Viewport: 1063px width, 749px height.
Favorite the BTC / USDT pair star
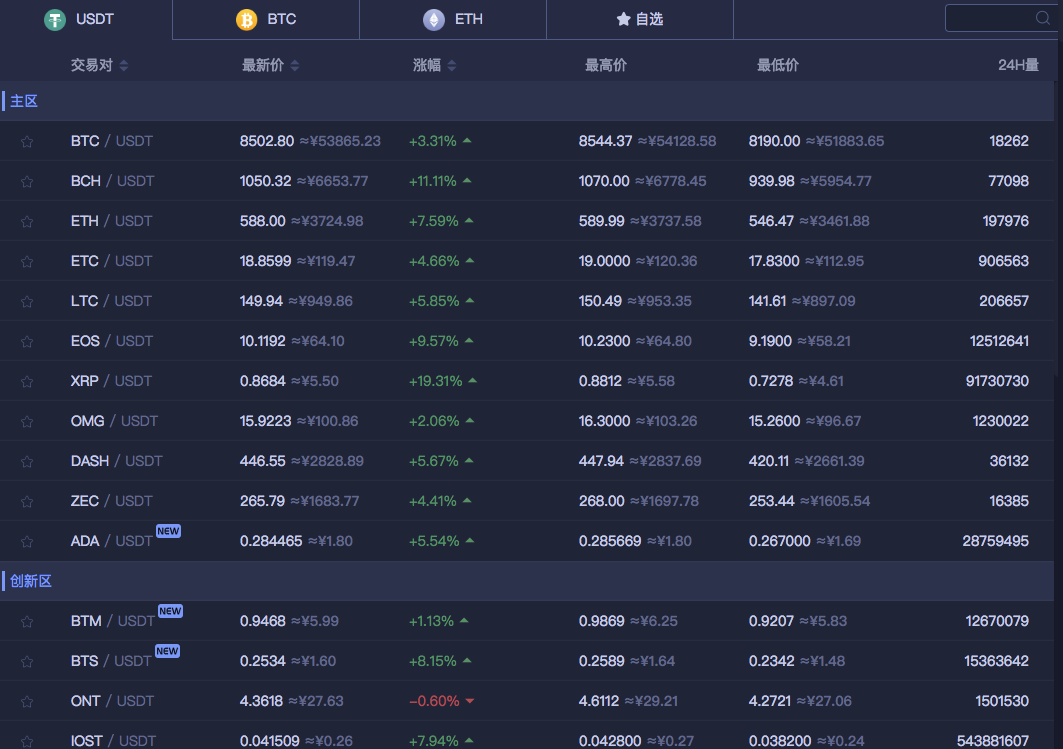(x=27, y=142)
